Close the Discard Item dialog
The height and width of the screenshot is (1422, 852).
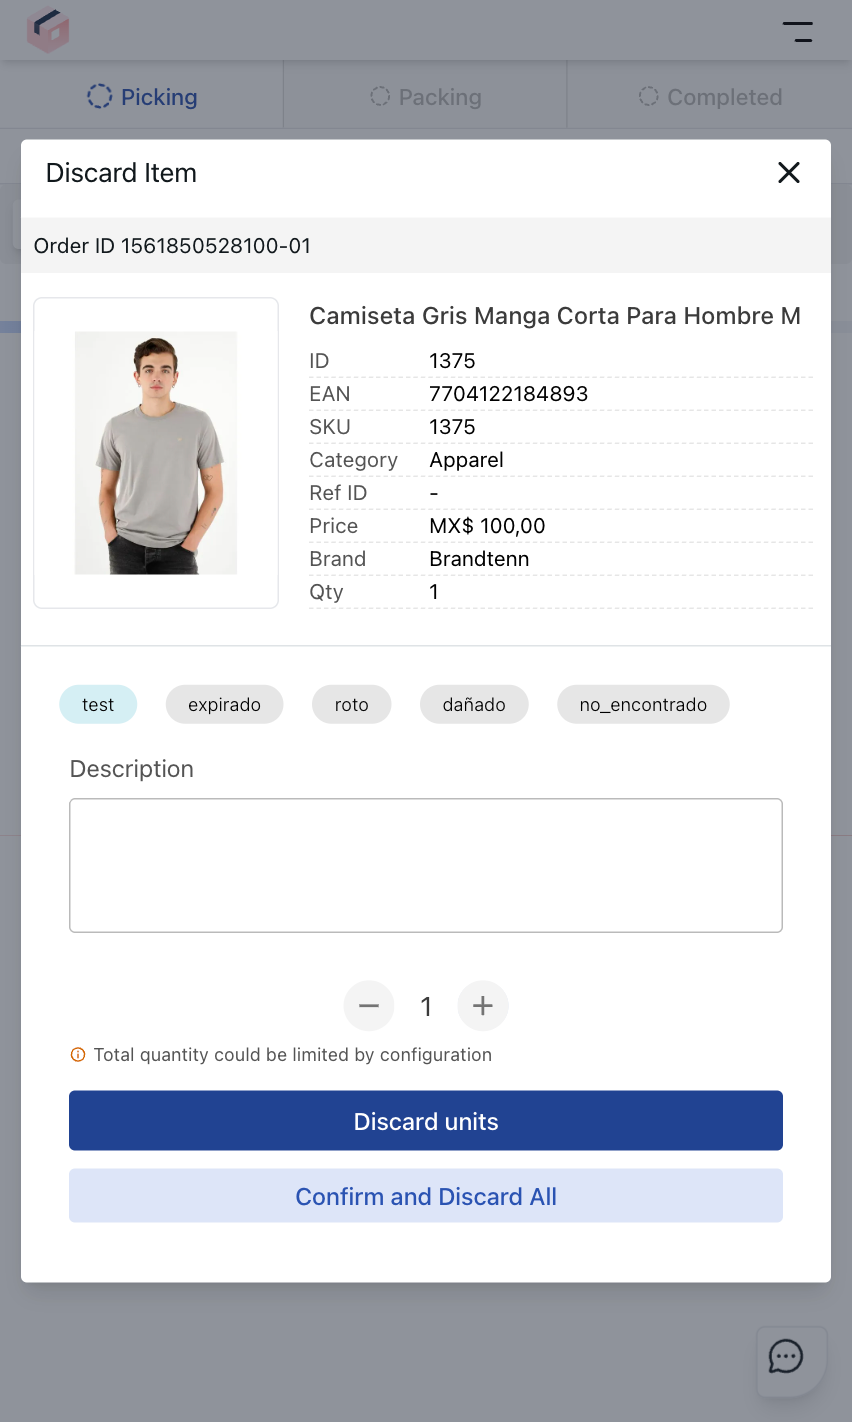coord(789,173)
